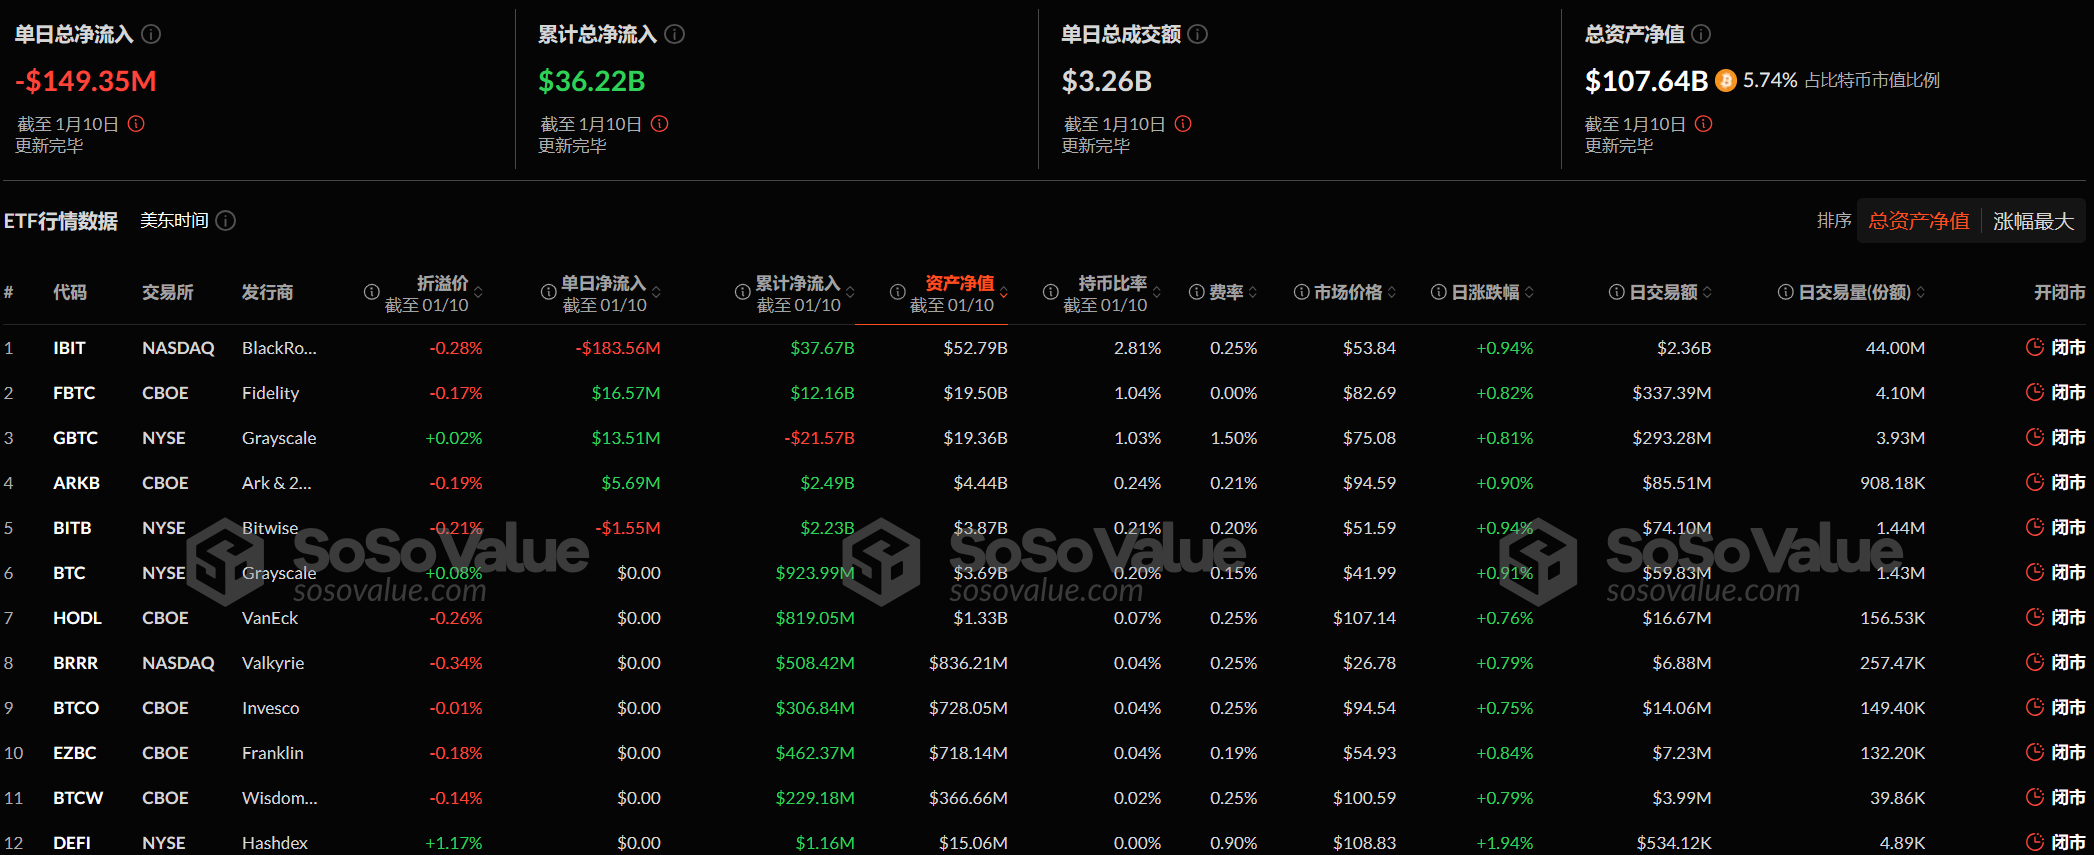Click info icon next to 美东时间
2094x855 pixels.
pos(226,221)
